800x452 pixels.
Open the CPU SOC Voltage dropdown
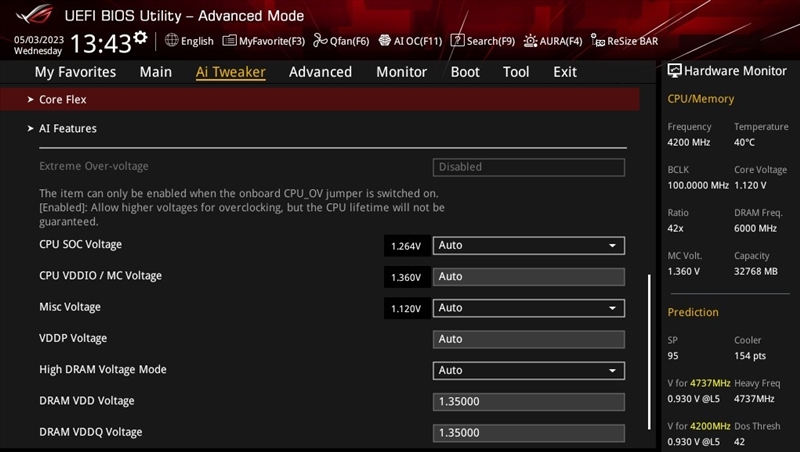(x=528, y=245)
